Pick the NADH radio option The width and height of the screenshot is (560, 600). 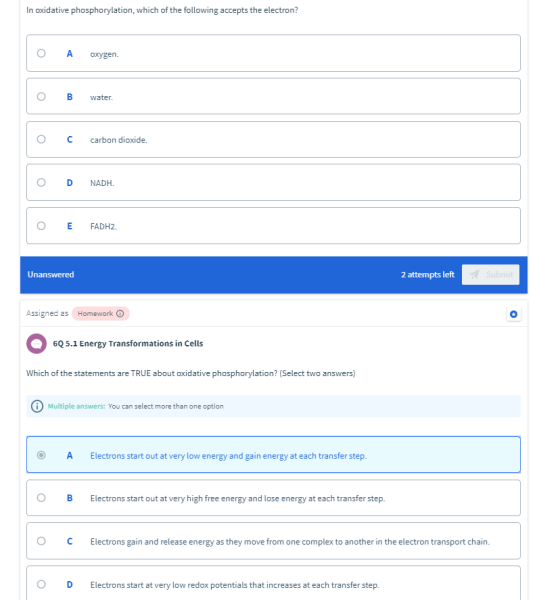click(x=41, y=183)
